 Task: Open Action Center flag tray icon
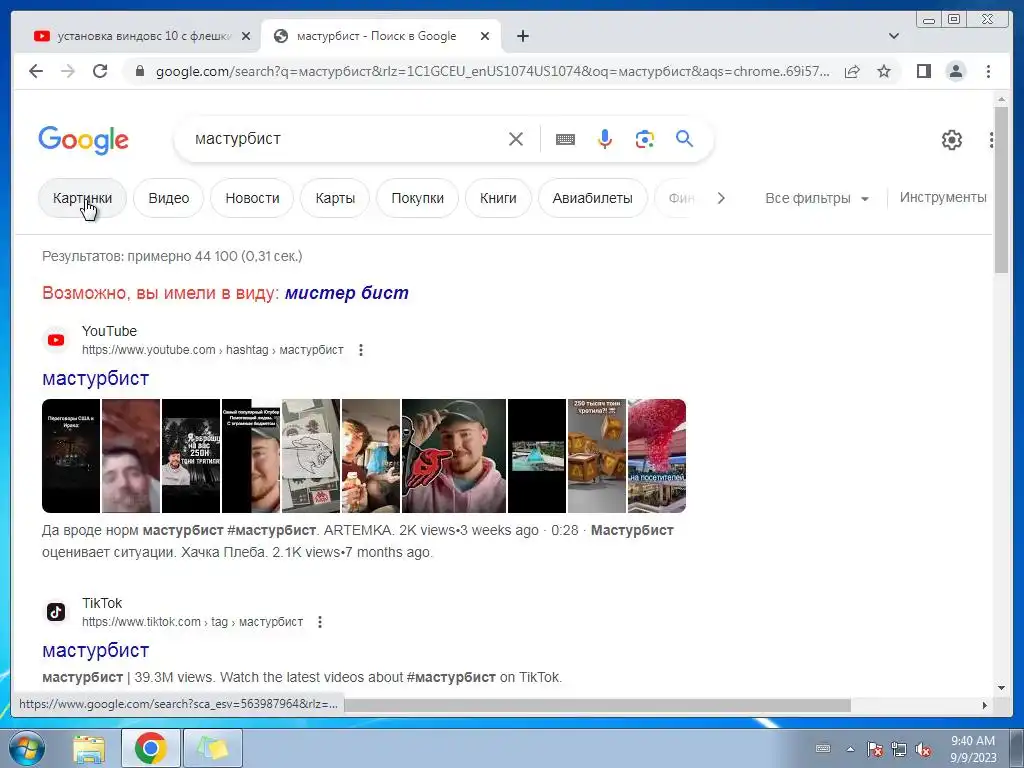[874, 749]
